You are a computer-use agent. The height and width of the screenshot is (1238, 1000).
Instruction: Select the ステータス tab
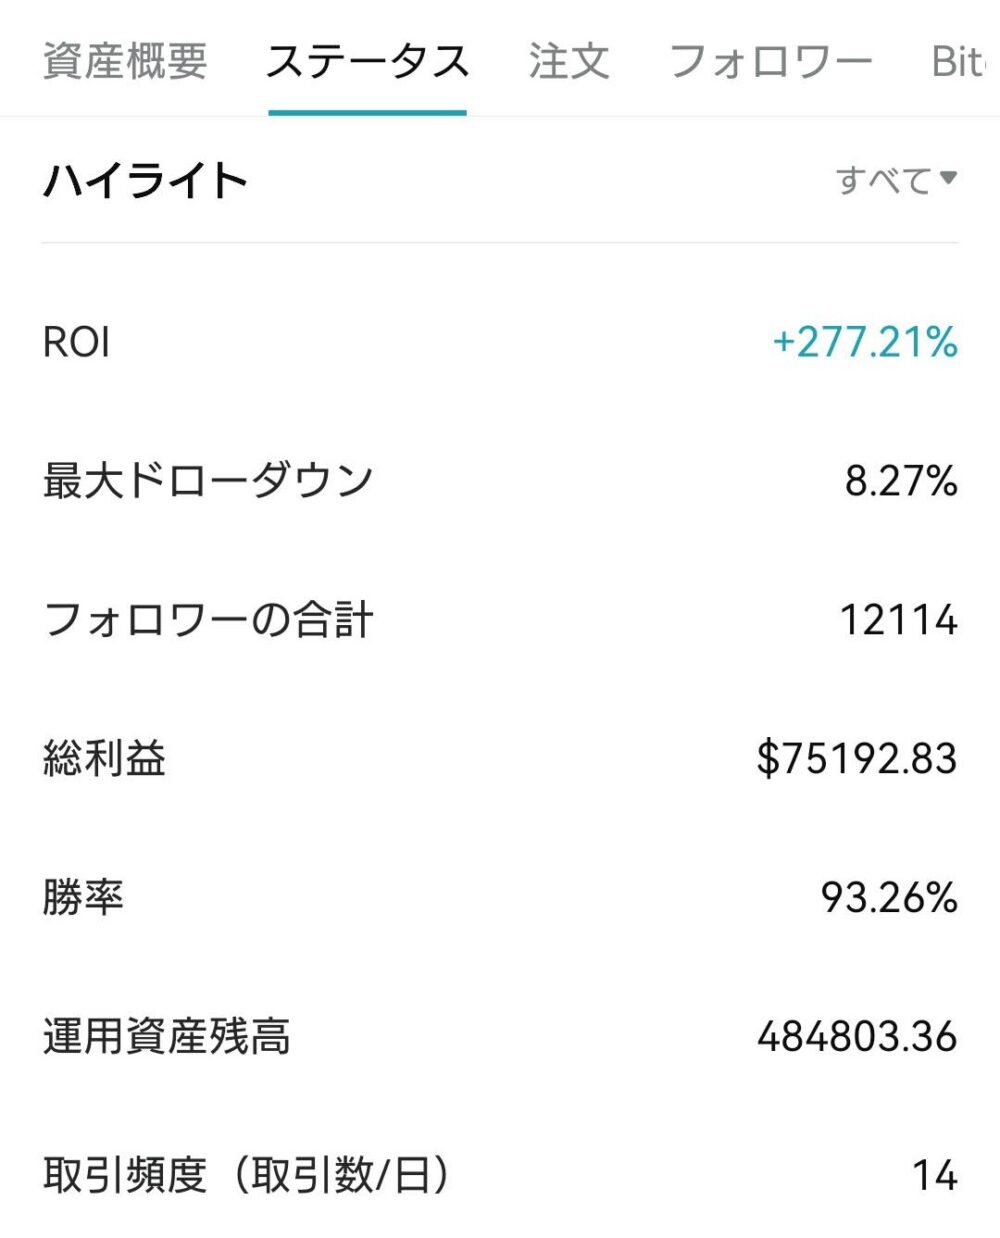click(367, 61)
